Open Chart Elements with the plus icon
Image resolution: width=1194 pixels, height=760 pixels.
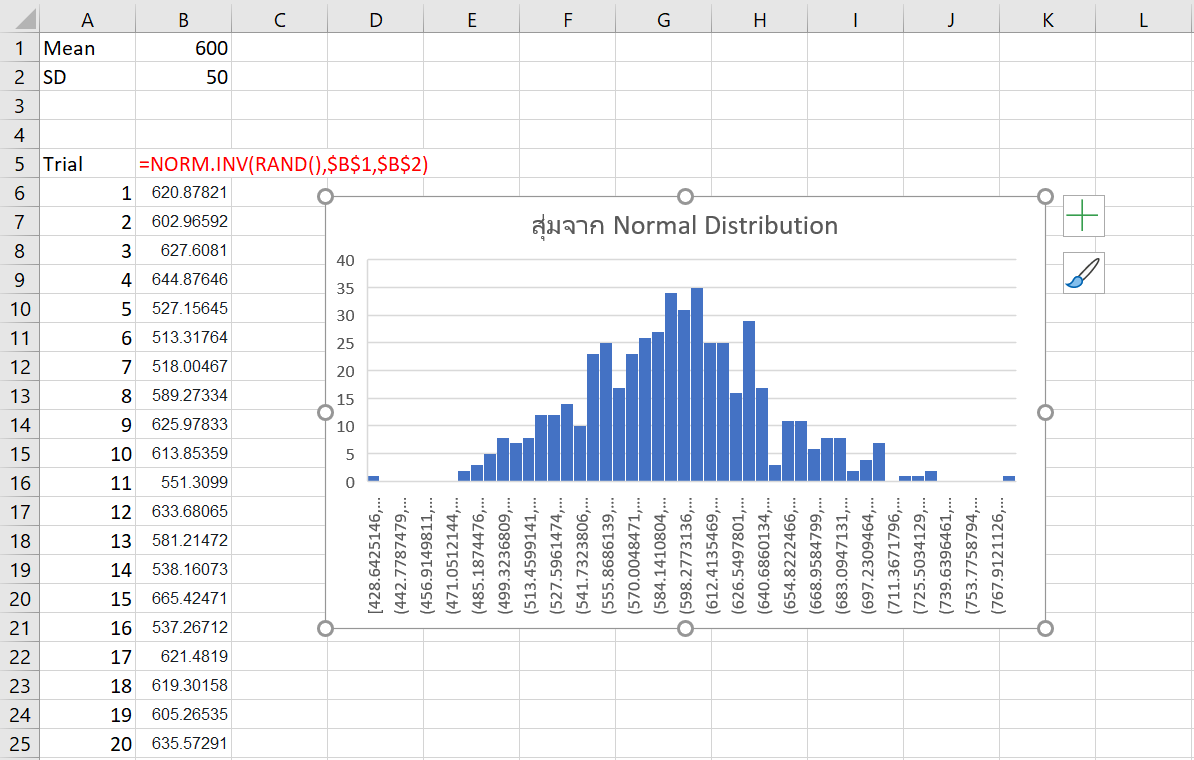[x=1083, y=215]
